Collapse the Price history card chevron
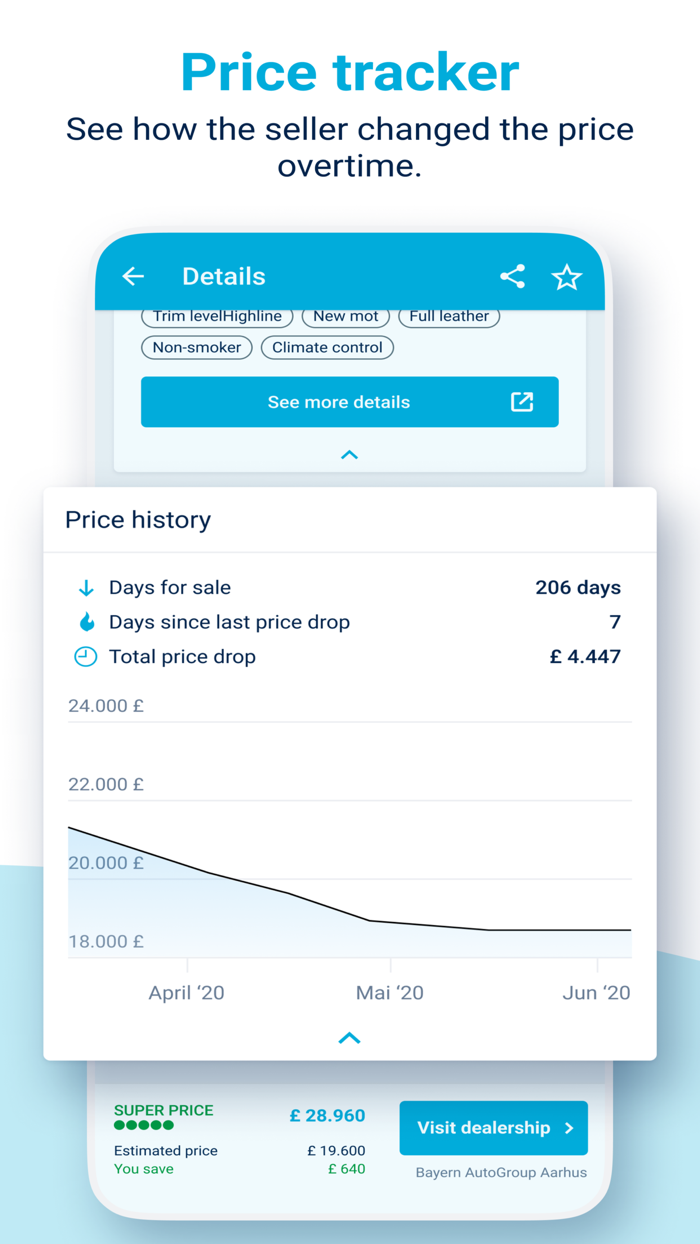The height and width of the screenshot is (1244, 700). pos(349,1038)
